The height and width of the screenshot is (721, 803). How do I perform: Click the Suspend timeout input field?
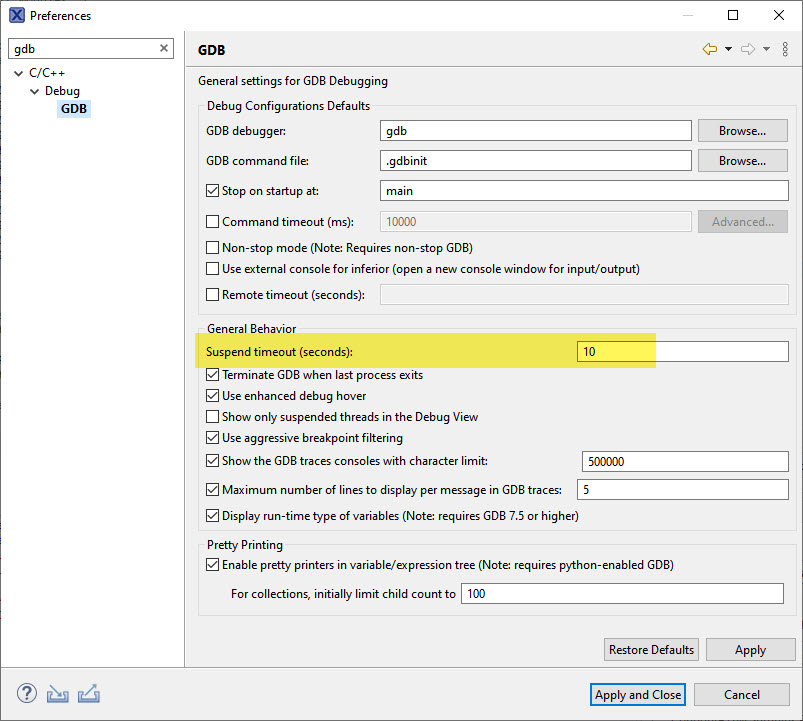682,352
